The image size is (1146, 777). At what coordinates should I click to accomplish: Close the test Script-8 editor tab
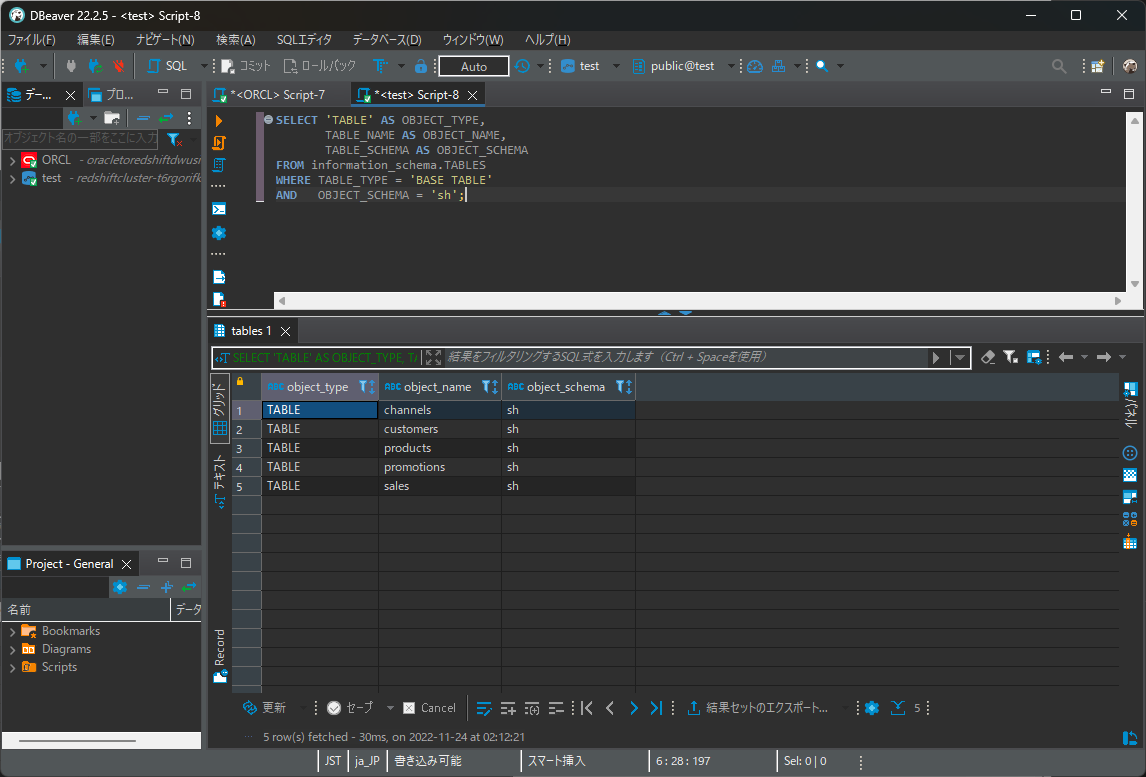click(x=473, y=95)
